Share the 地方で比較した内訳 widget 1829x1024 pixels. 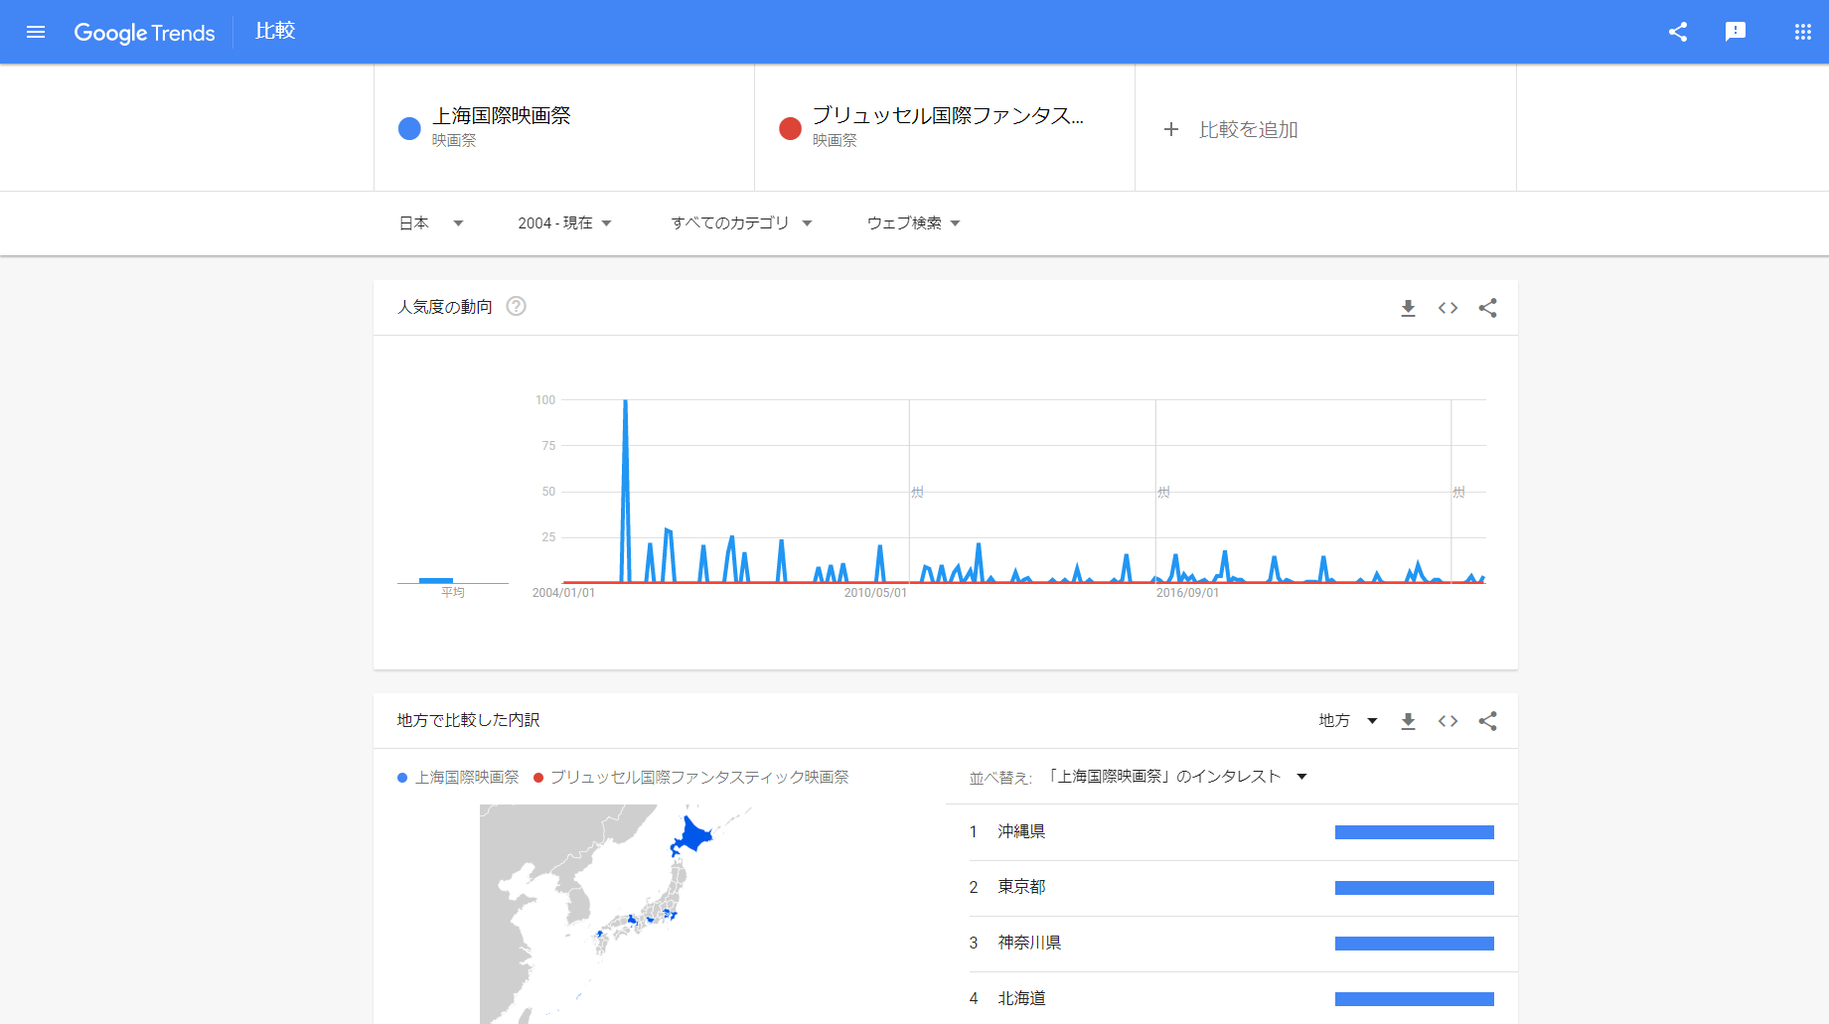(1488, 721)
